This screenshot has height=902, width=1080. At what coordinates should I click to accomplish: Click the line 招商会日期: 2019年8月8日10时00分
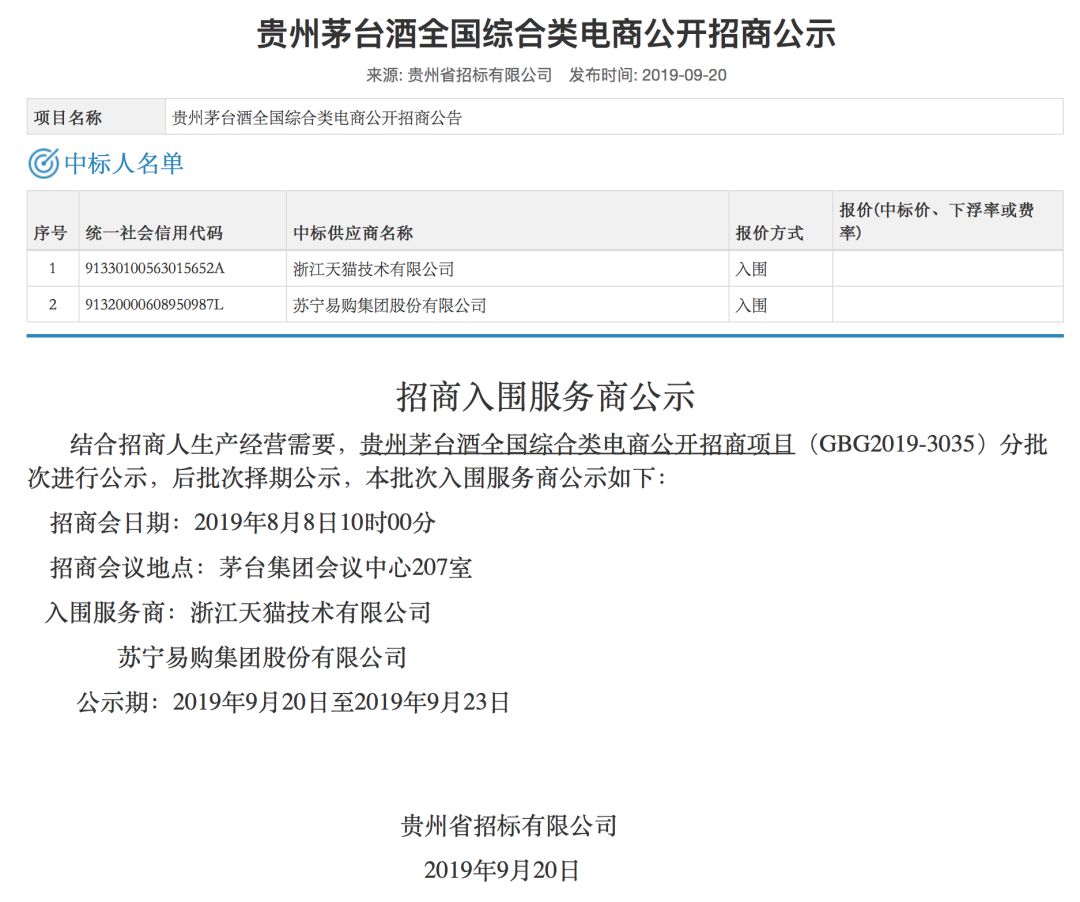point(242,523)
